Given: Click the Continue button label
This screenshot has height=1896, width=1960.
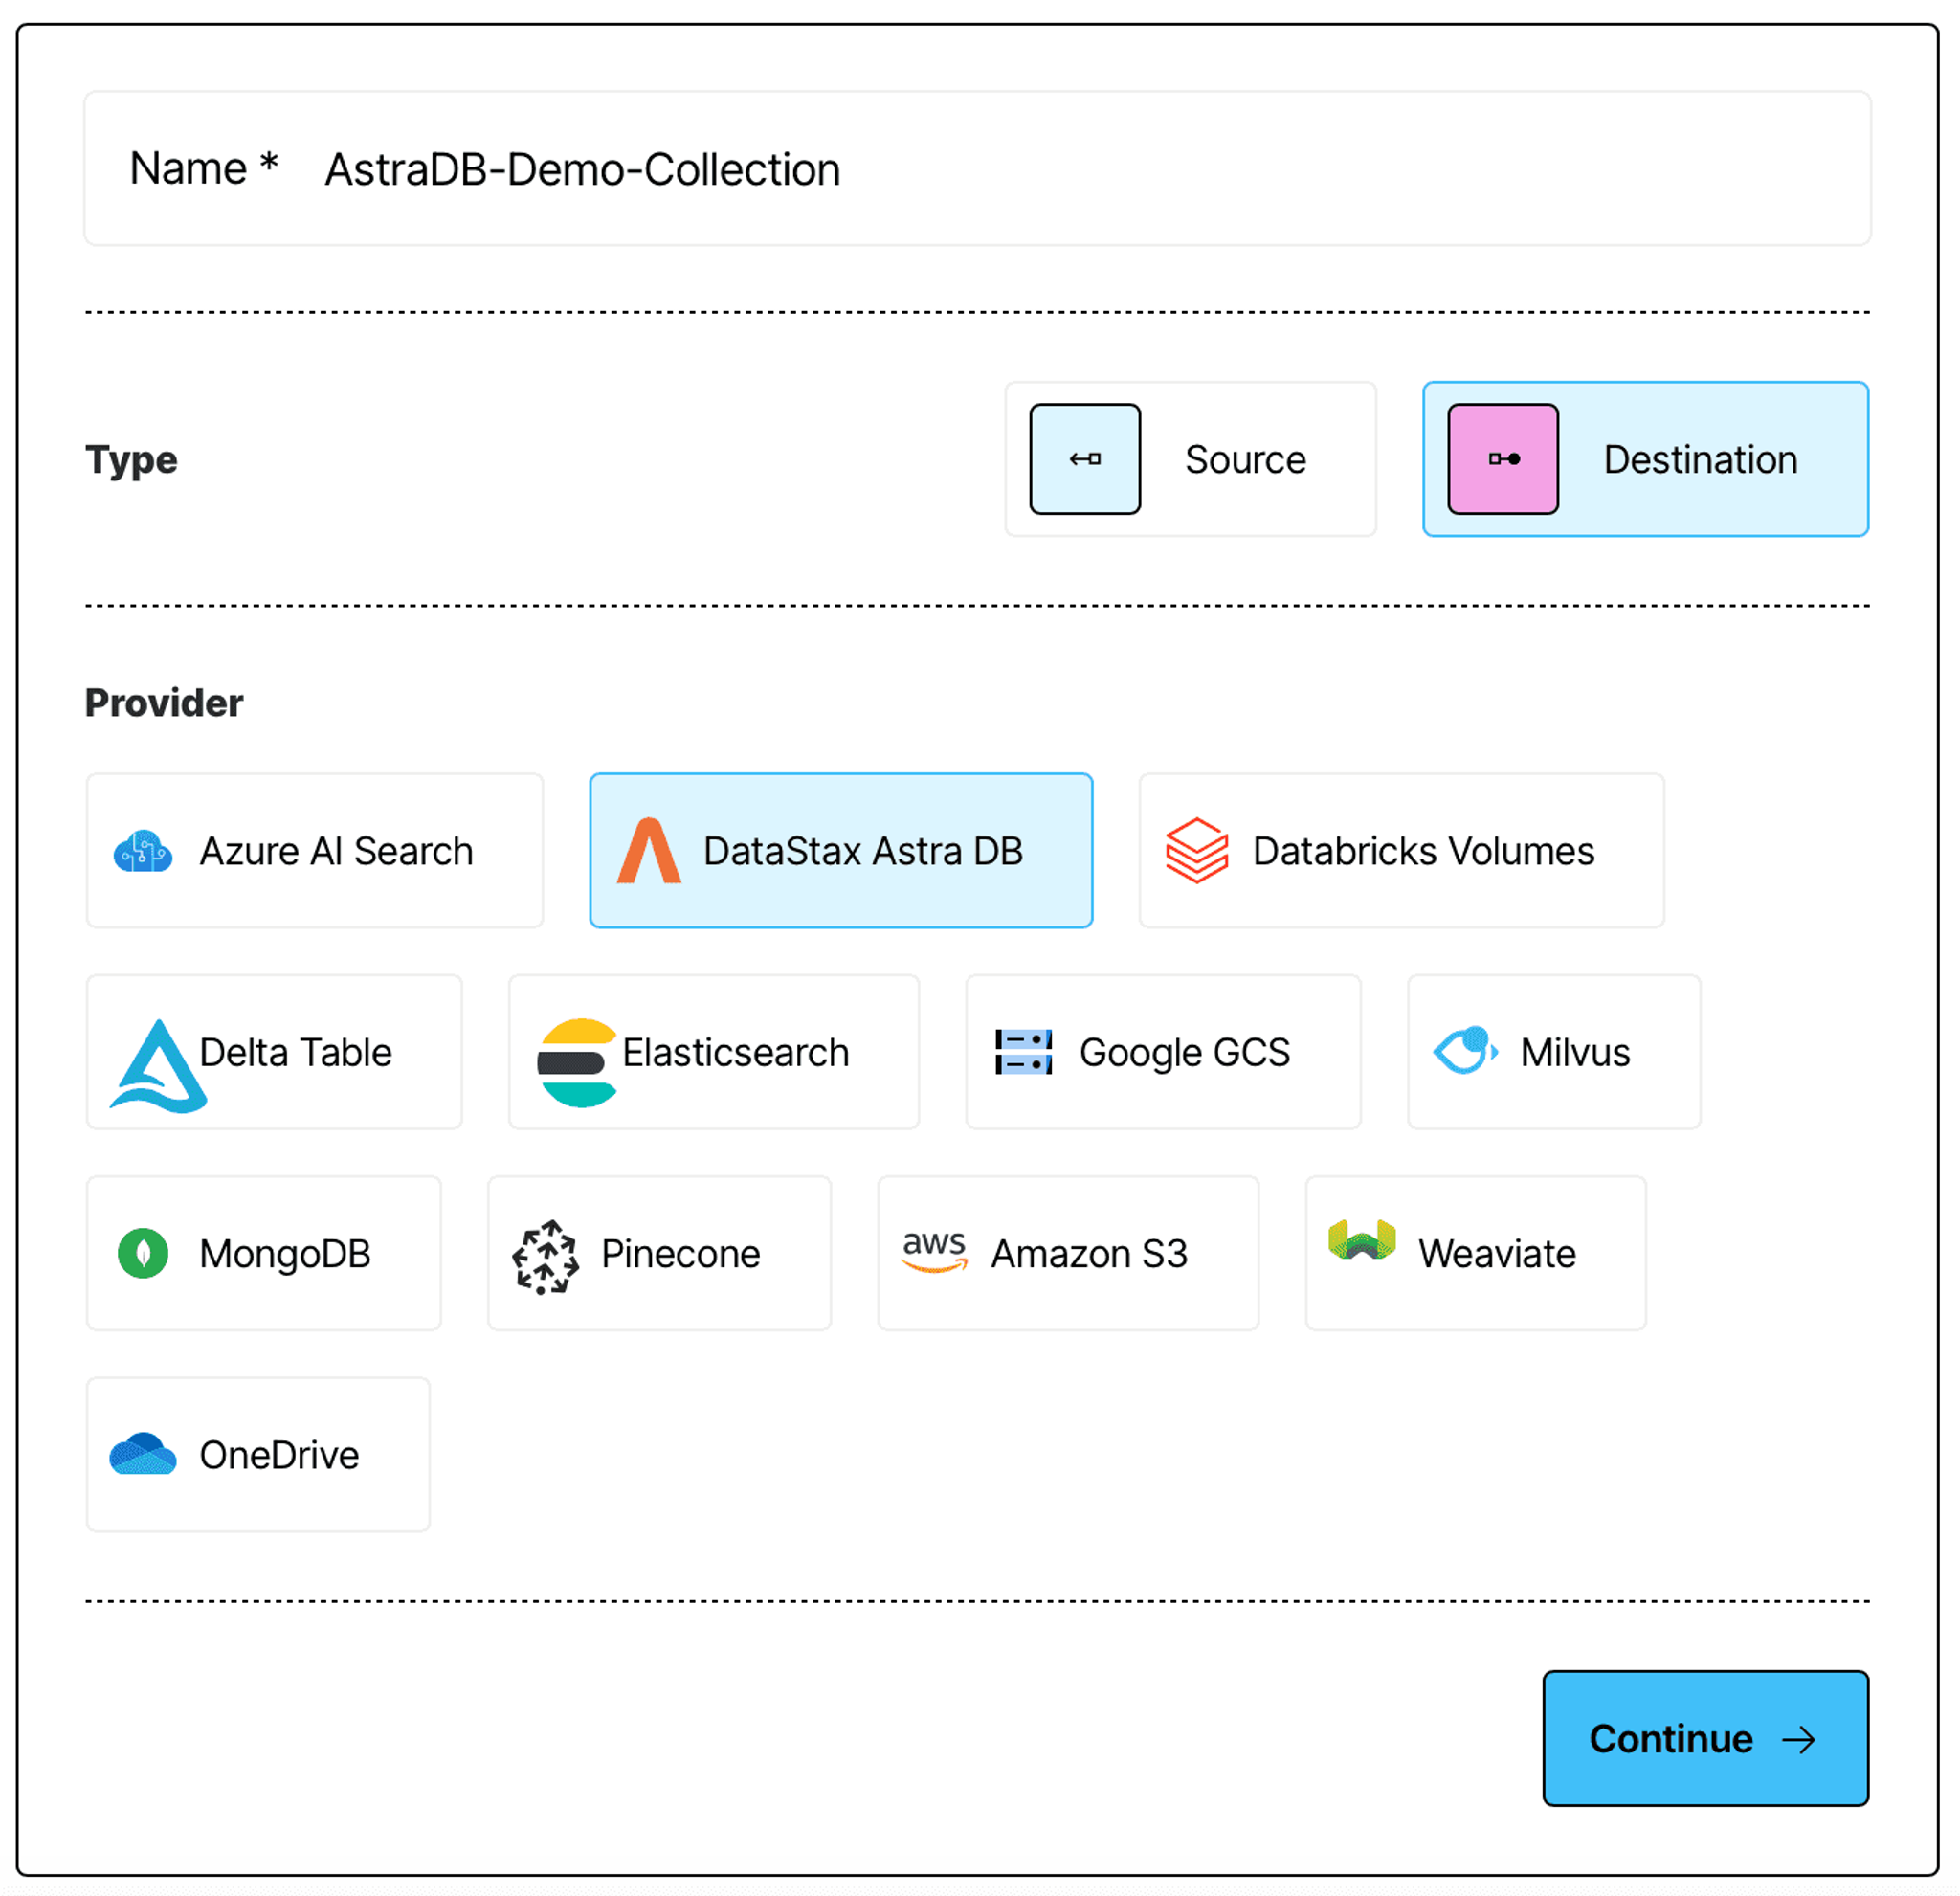Looking at the screenshot, I should click(1671, 1739).
